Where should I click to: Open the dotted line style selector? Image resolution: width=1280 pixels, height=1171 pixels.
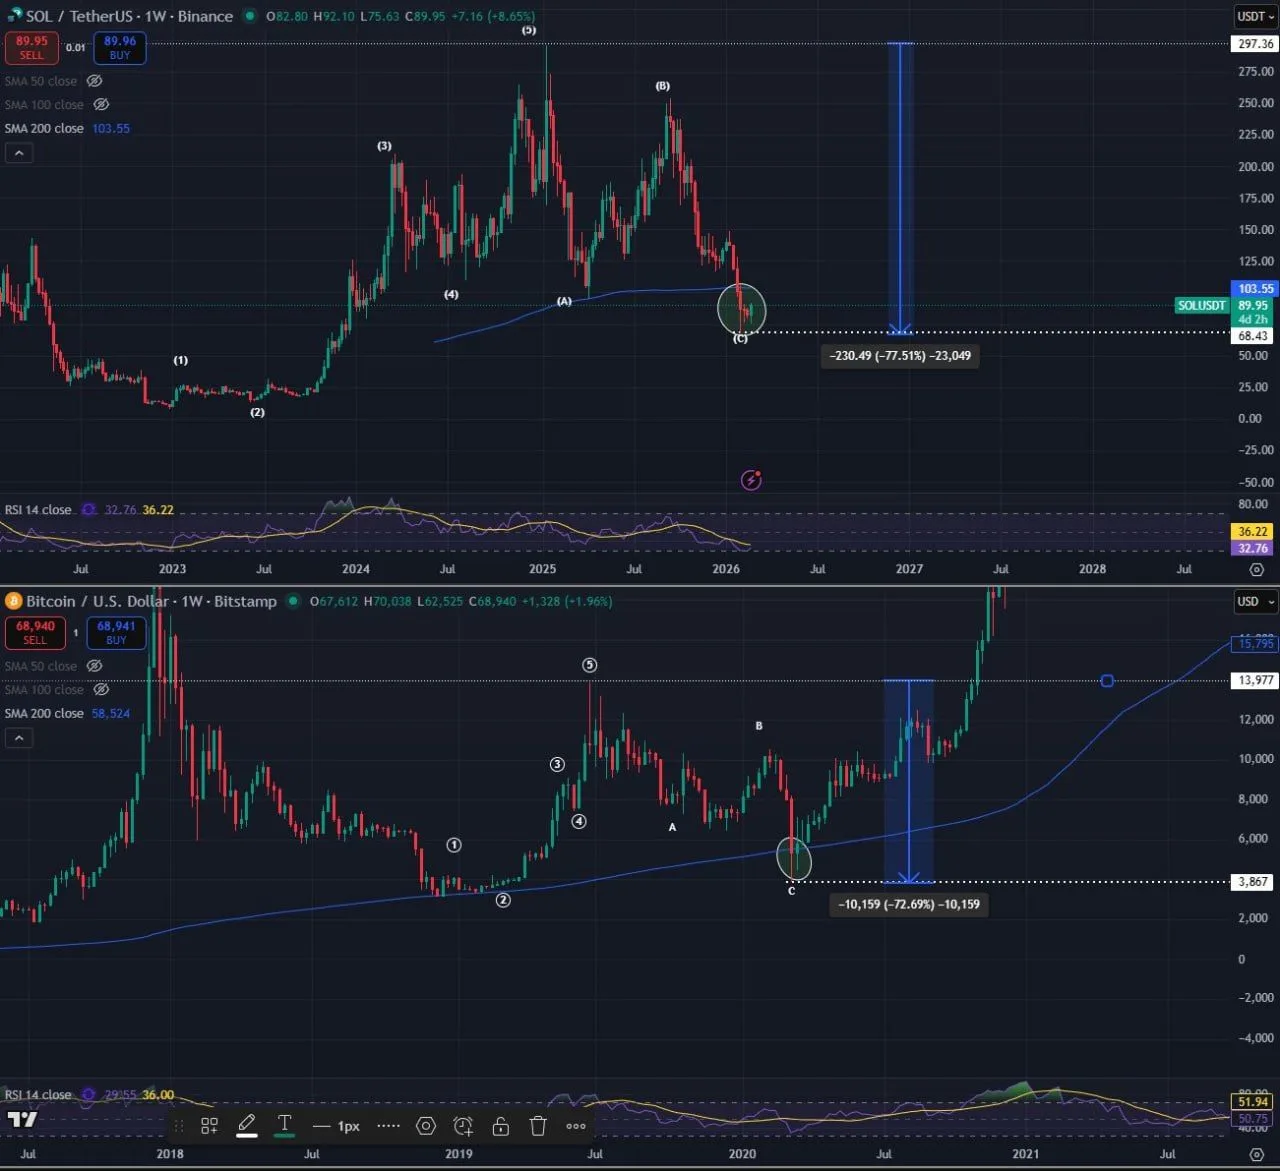388,1126
